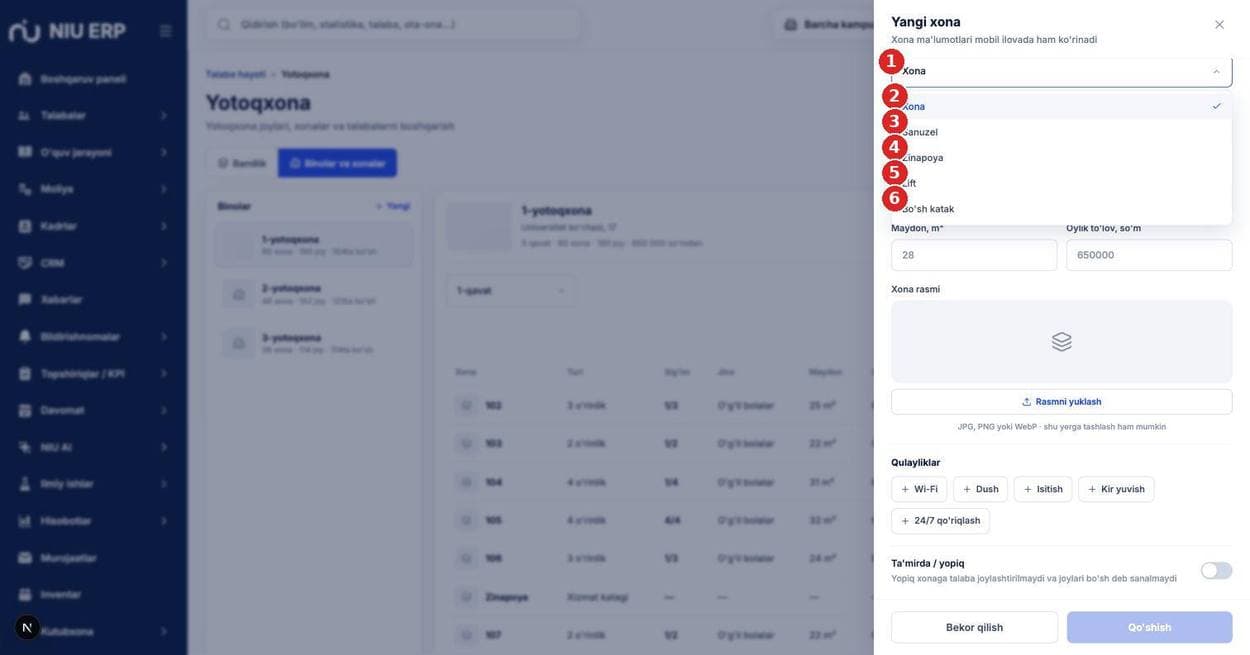Collapse the sidebar with the hamburger icon
1250x655 pixels.
pos(166,31)
